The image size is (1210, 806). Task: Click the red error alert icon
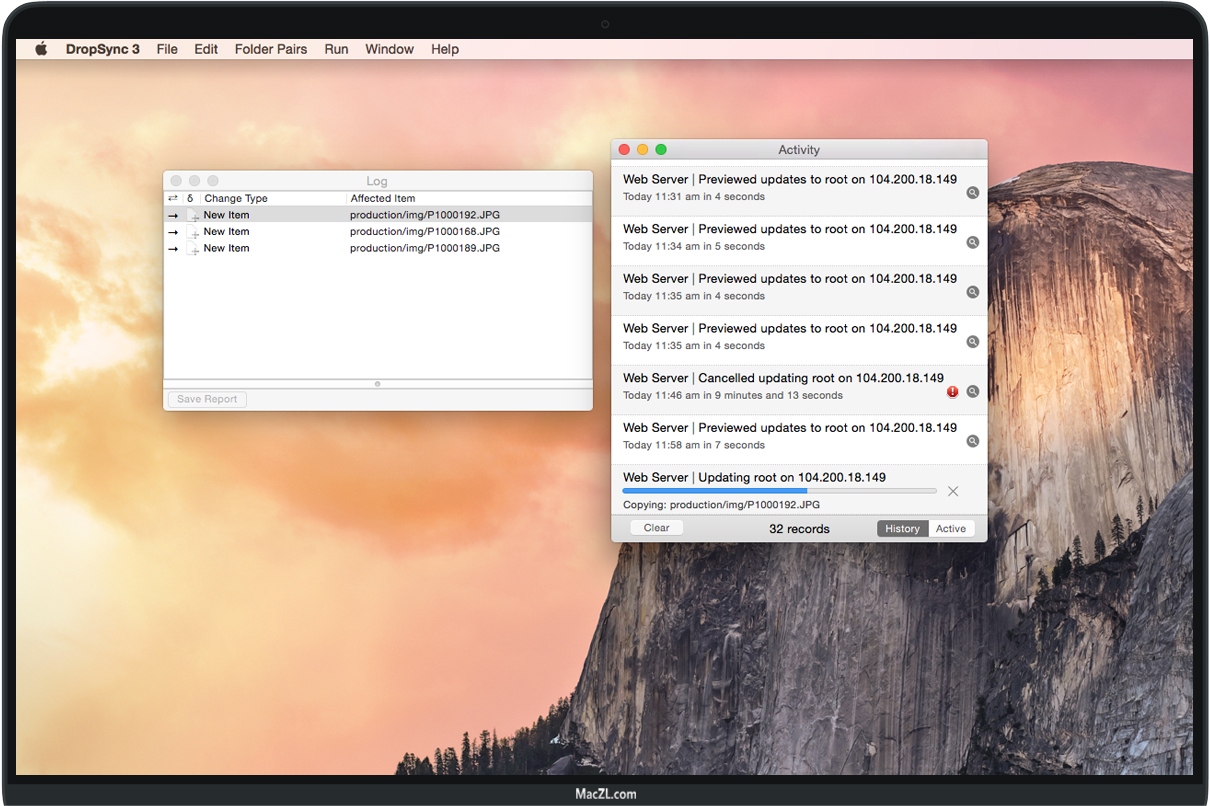point(953,392)
